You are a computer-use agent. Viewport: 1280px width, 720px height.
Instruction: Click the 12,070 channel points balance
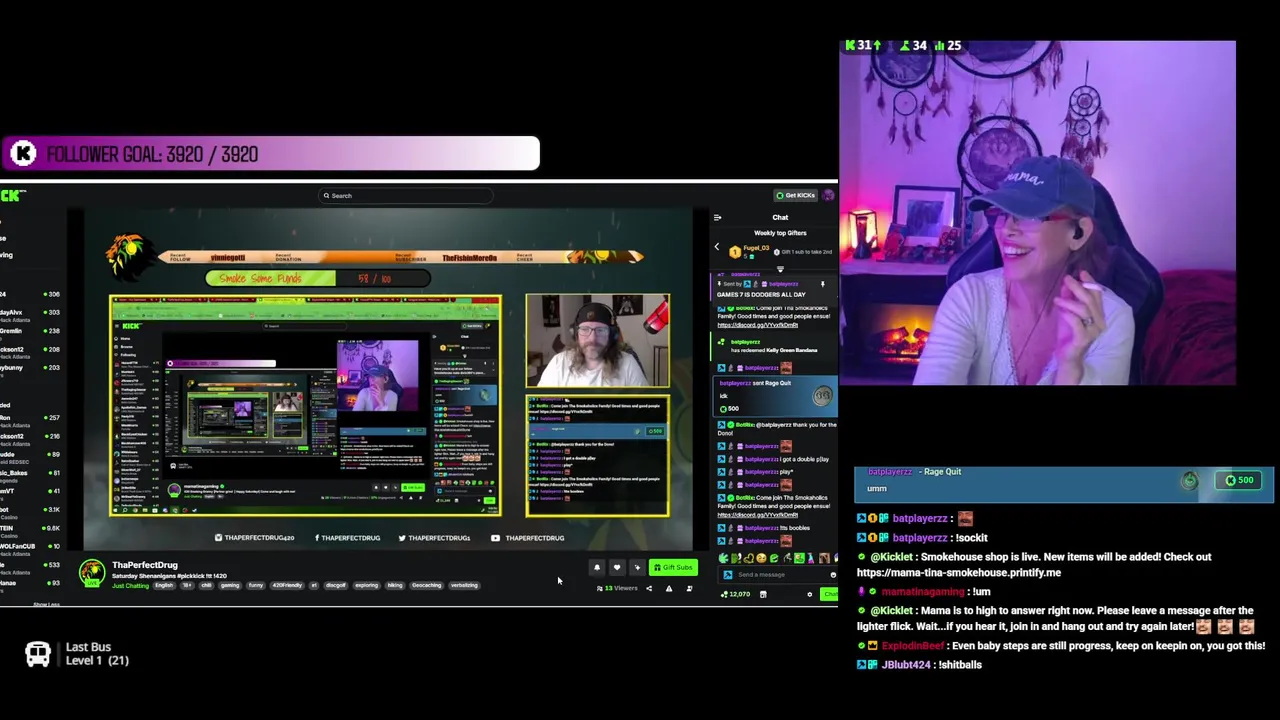[736, 594]
